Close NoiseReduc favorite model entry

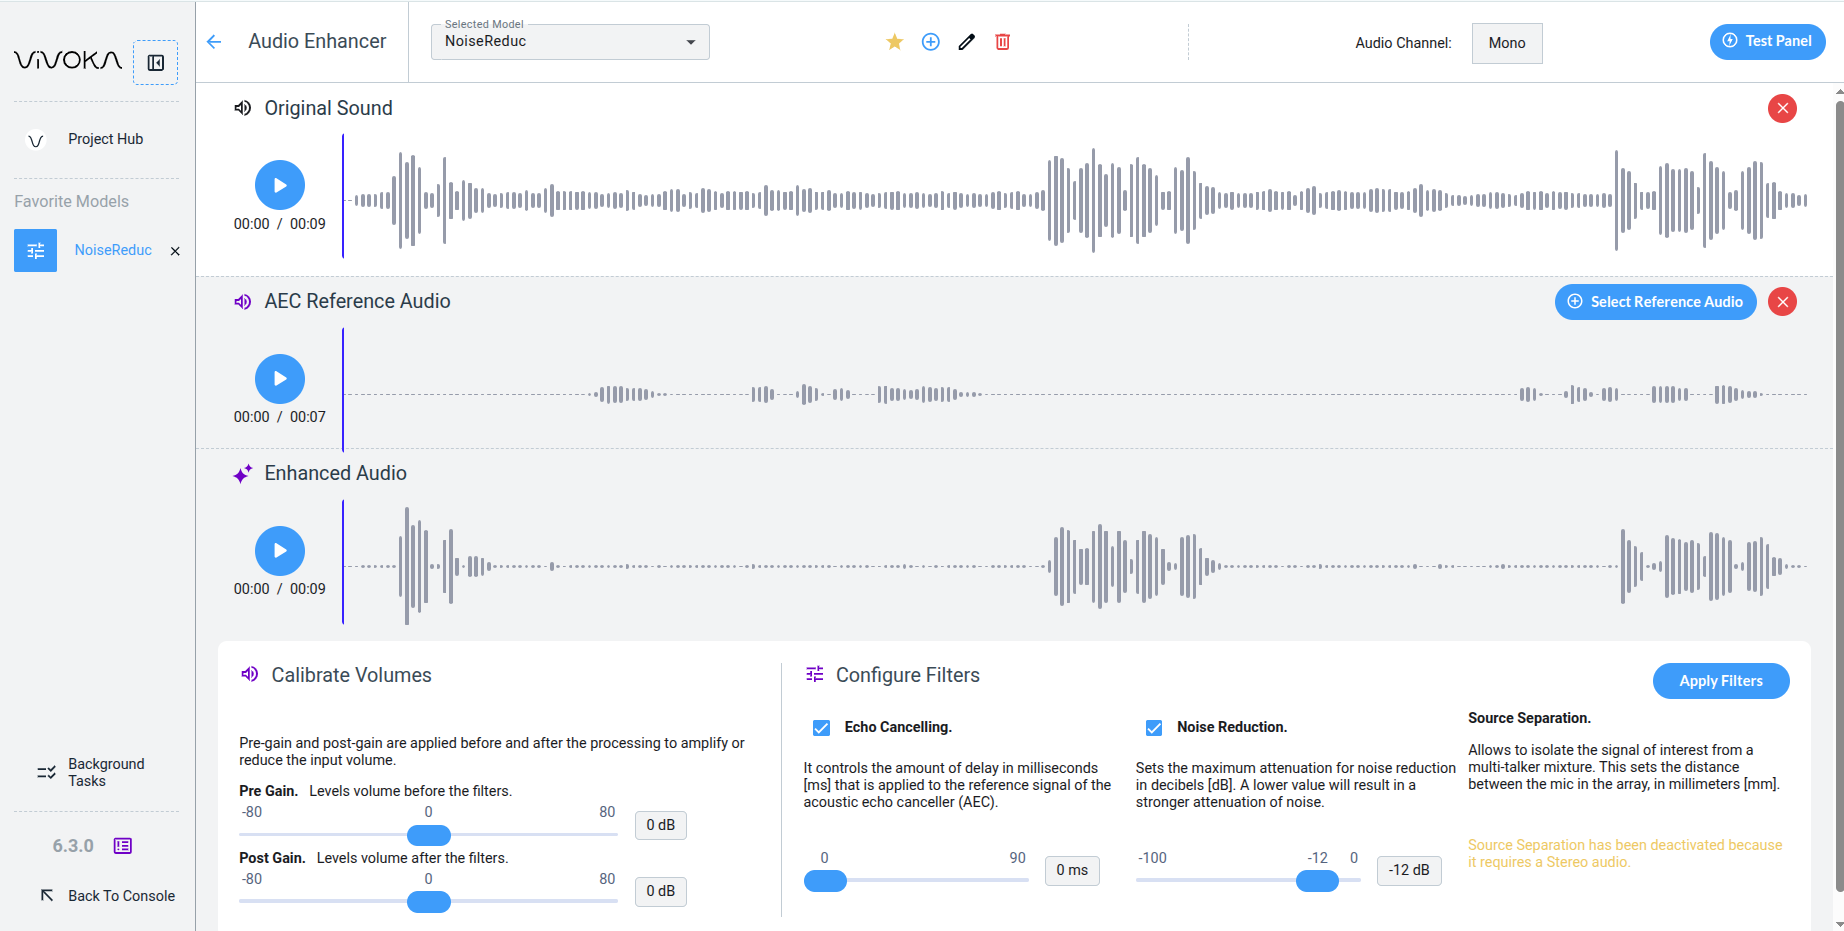click(175, 251)
